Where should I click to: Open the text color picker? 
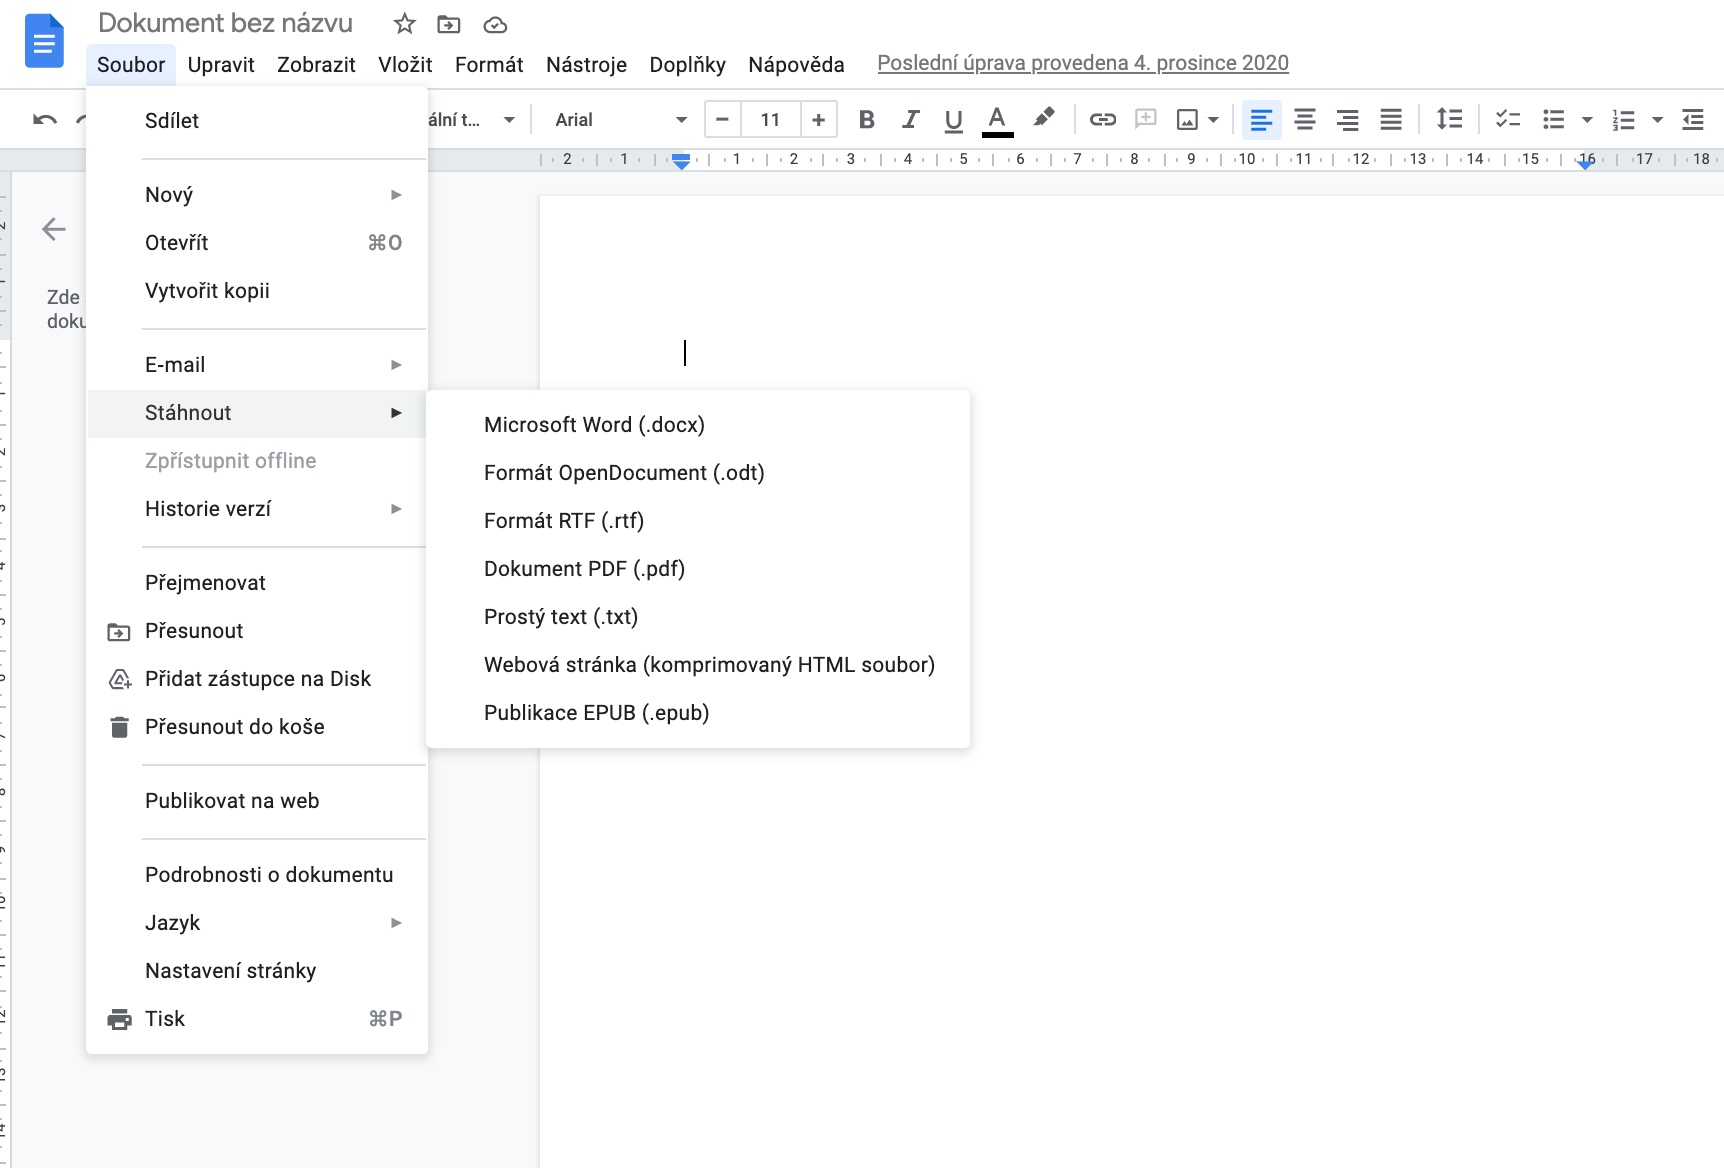pyautogui.click(x=997, y=120)
